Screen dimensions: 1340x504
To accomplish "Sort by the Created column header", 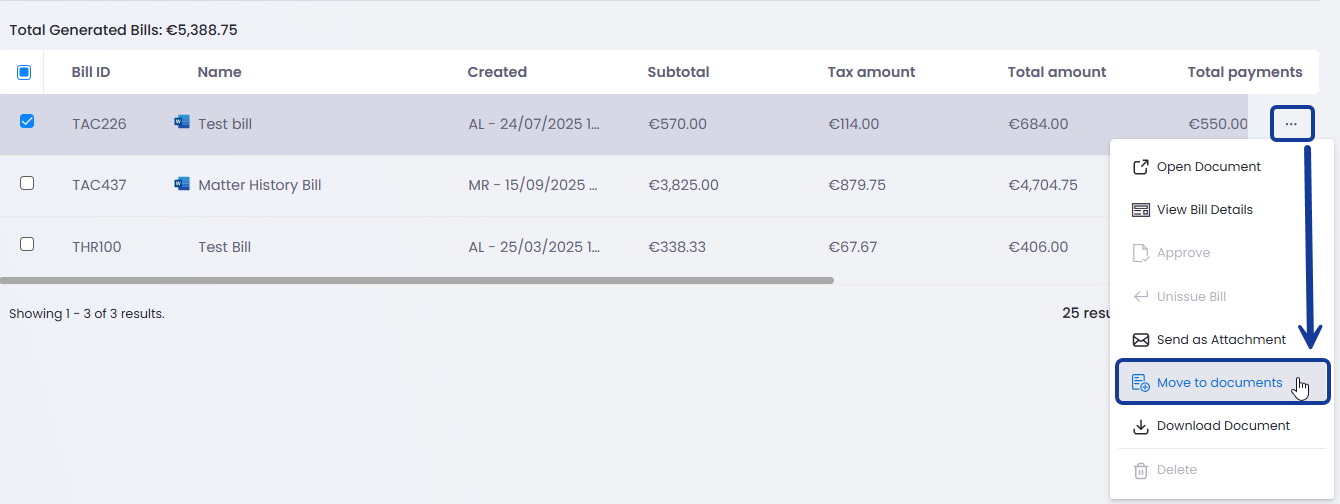I will point(497,72).
